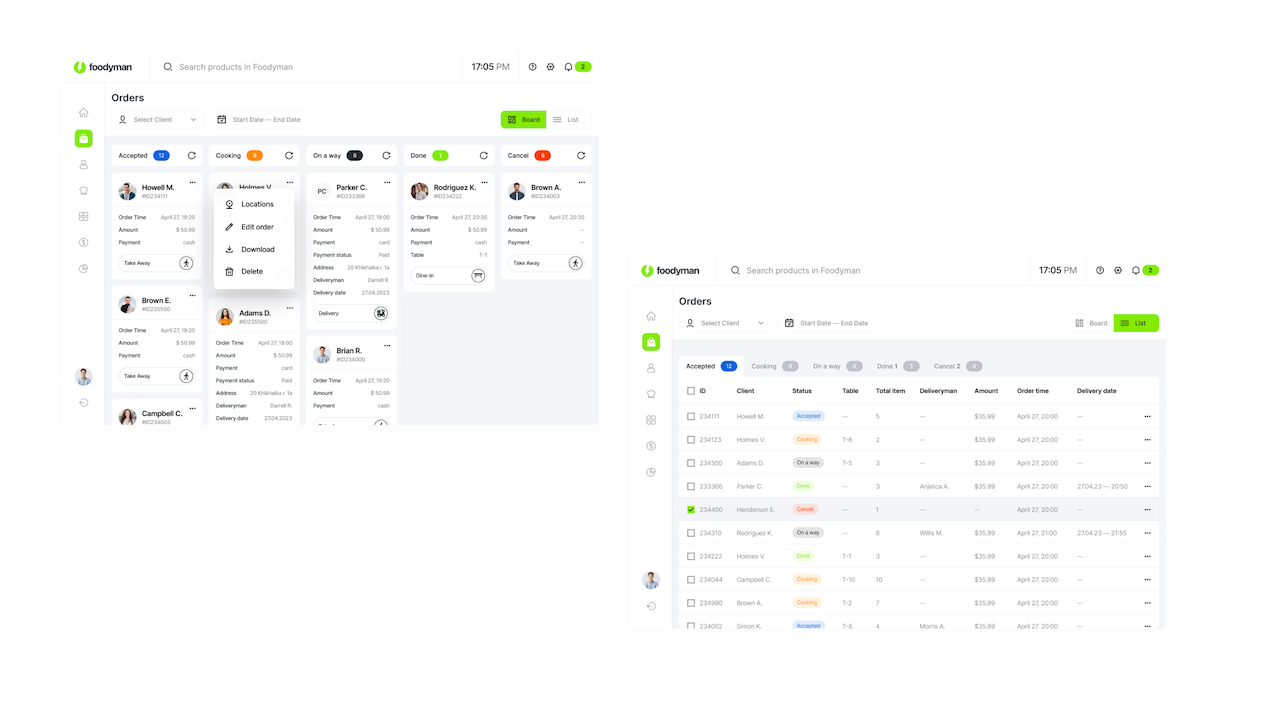1280x720 pixels.
Task: Open more options on Rodriguez K. card
Action: [485, 182]
